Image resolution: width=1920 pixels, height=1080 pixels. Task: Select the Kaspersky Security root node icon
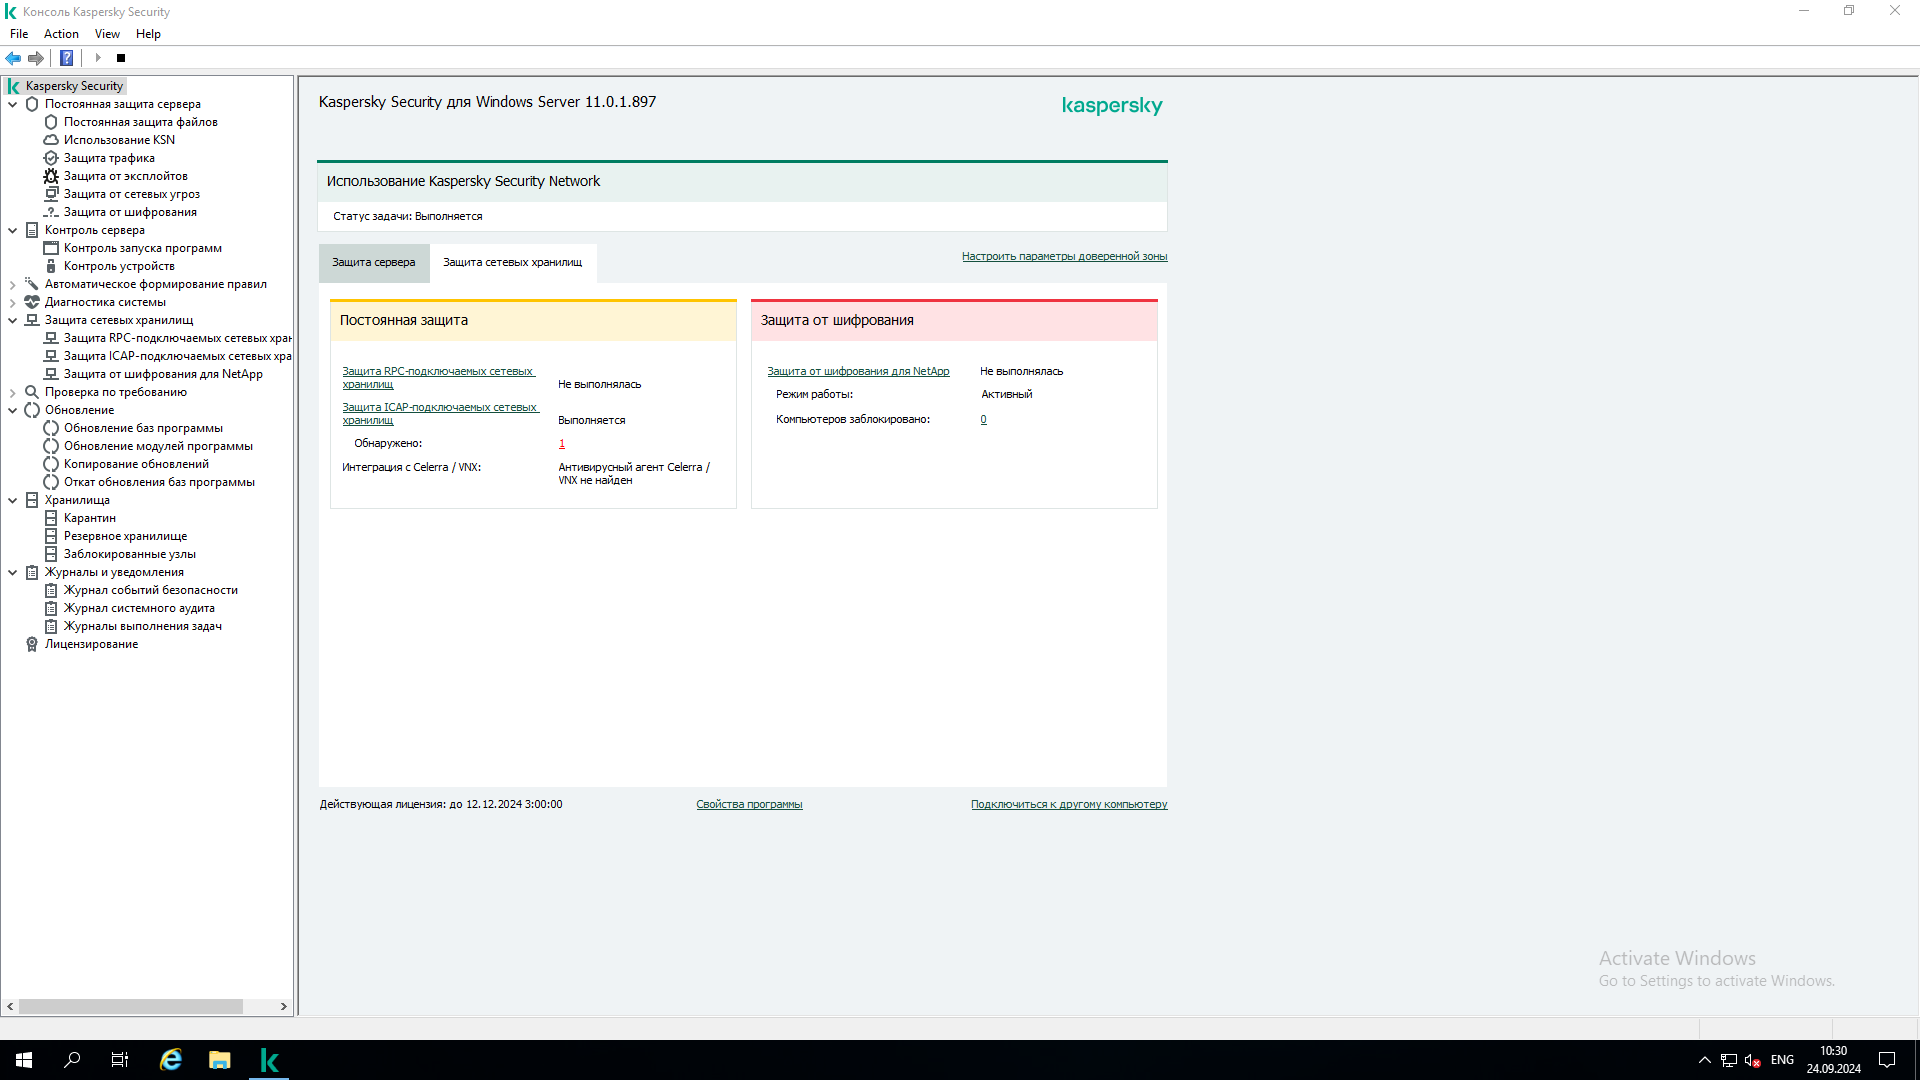tap(13, 86)
